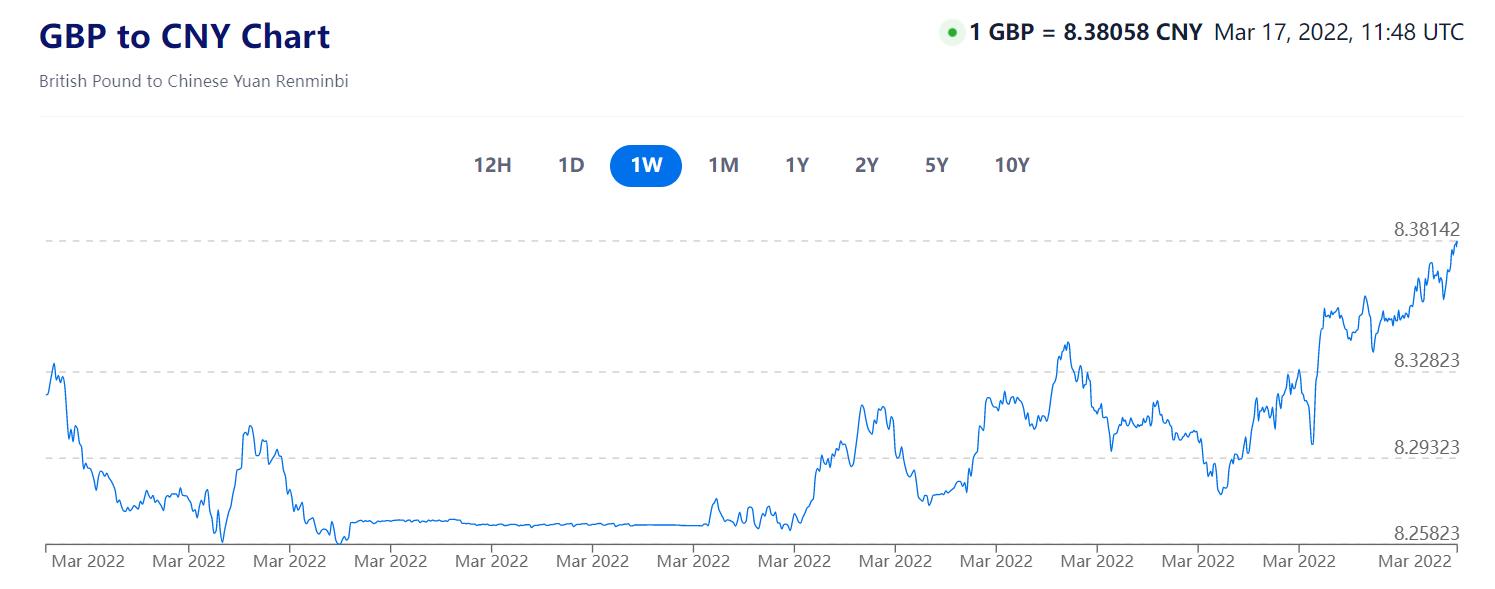Select the 2Y time range

tap(867, 165)
